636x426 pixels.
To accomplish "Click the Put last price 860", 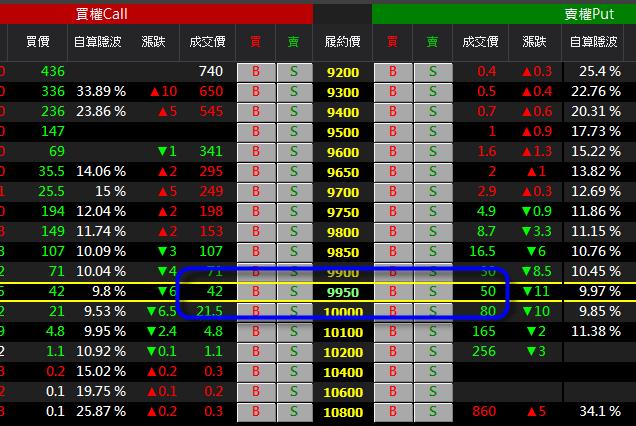I will (x=484, y=411).
